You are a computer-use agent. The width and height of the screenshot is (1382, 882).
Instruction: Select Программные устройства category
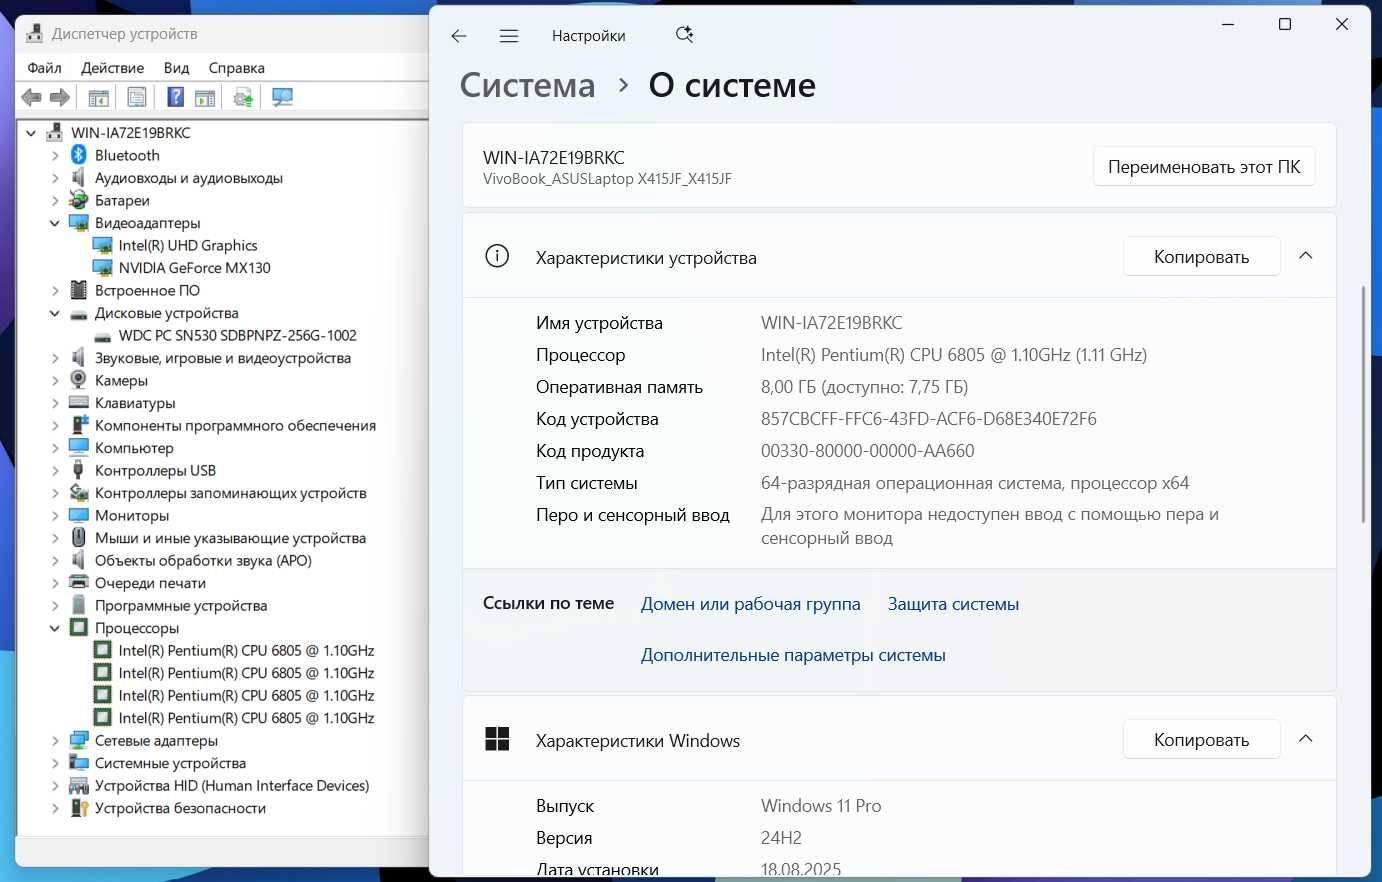tap(181, 605)
